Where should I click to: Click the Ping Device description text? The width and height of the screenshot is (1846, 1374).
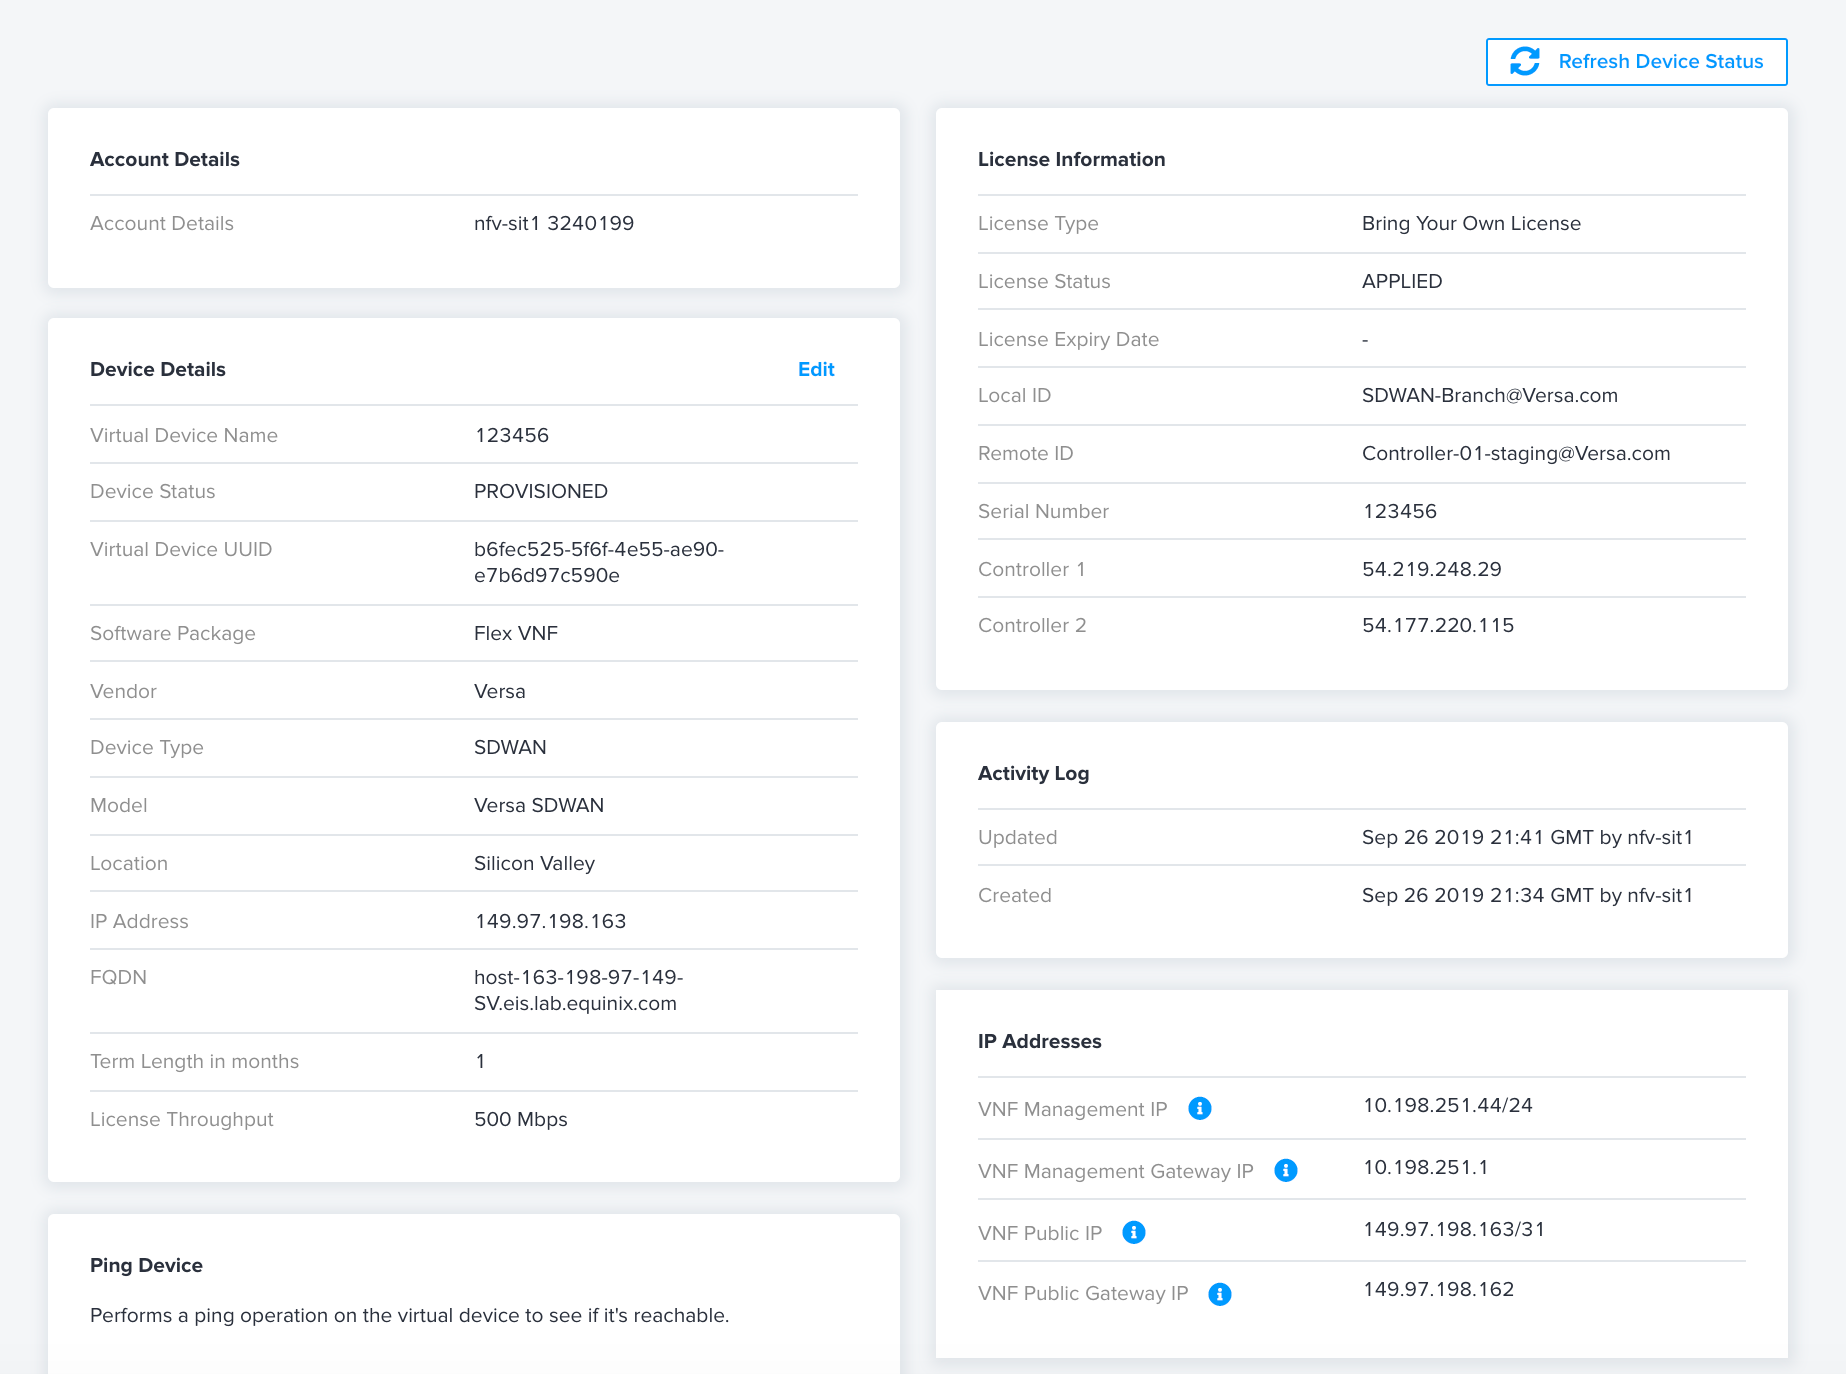click(x=410, y=1315)
